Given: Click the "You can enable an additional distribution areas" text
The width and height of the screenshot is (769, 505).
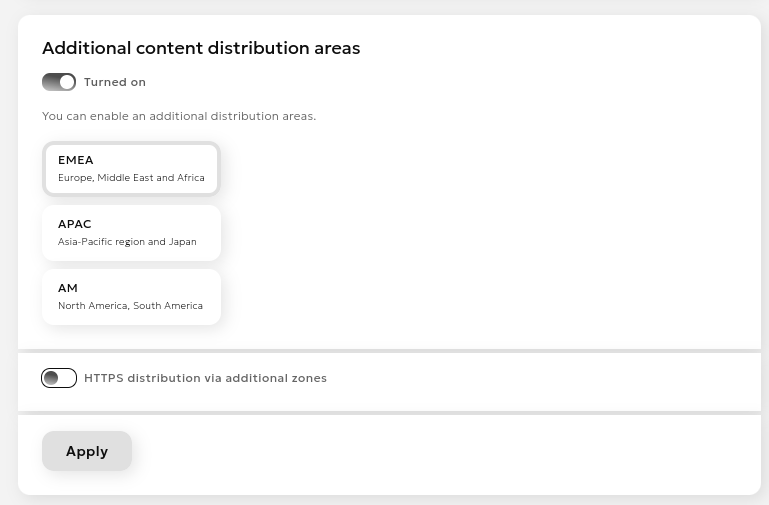Looking at the screenshot, I should [179, 116].
